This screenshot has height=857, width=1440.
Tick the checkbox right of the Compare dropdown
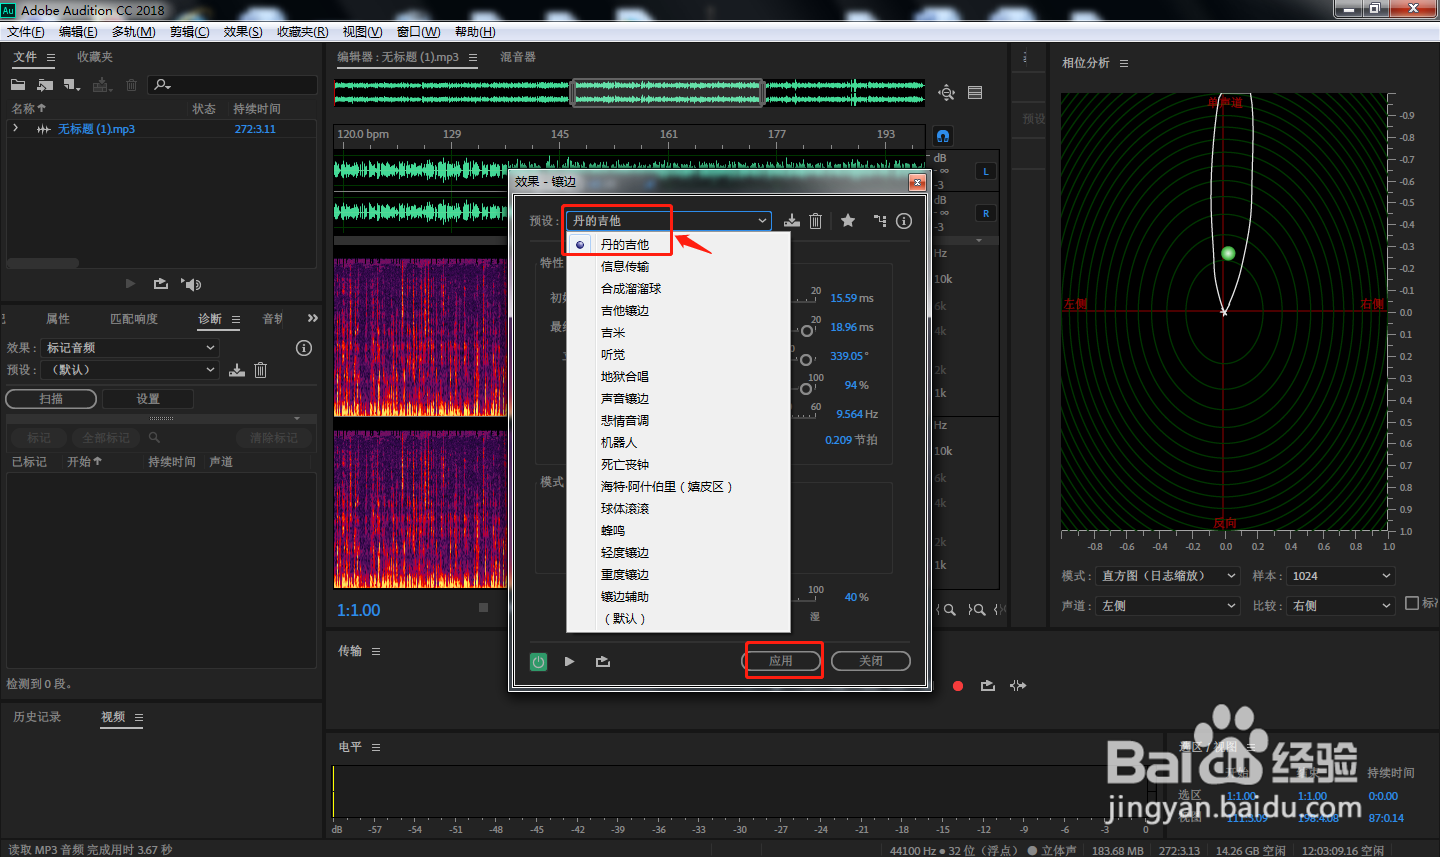point(1412,603)
